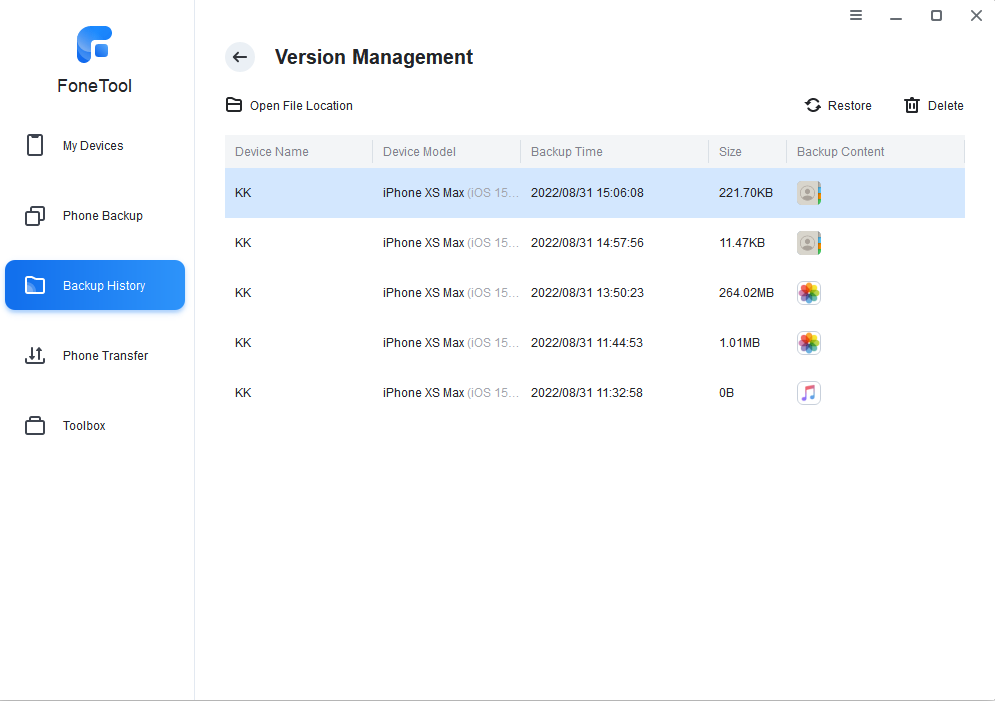Click KK name in the 221.70KB row
The image size is (995, 701).
click(x=243, y=193)
